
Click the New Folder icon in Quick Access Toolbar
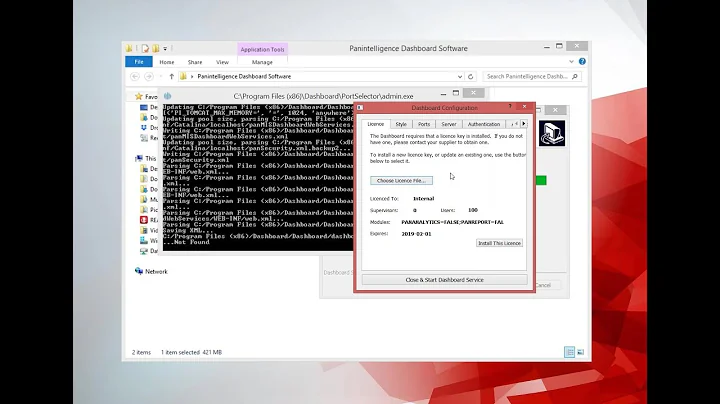pos(156,48)
